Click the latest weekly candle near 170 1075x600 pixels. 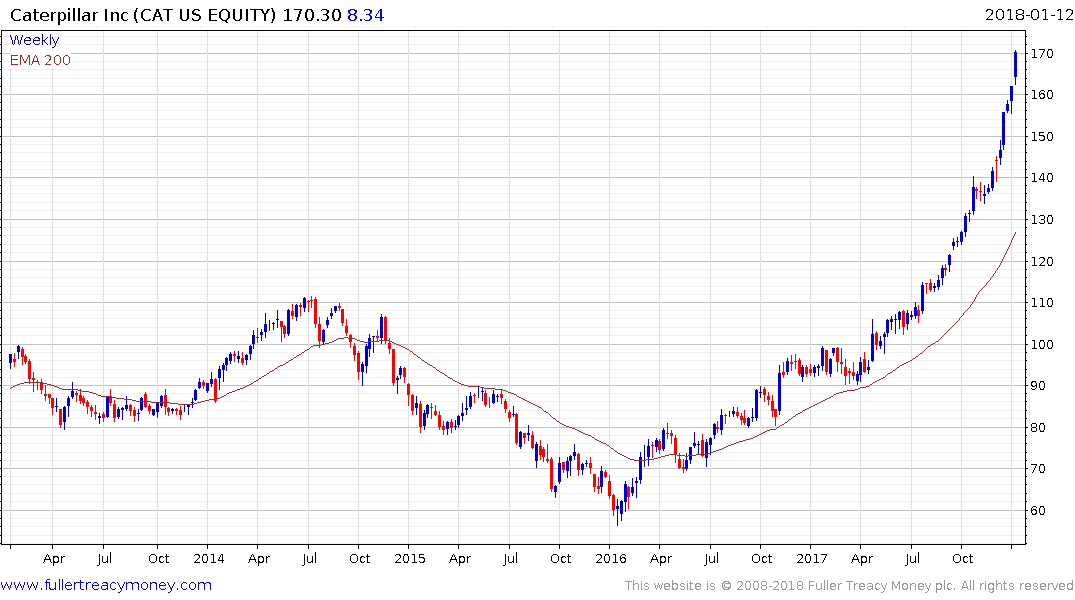(1015, 67)
